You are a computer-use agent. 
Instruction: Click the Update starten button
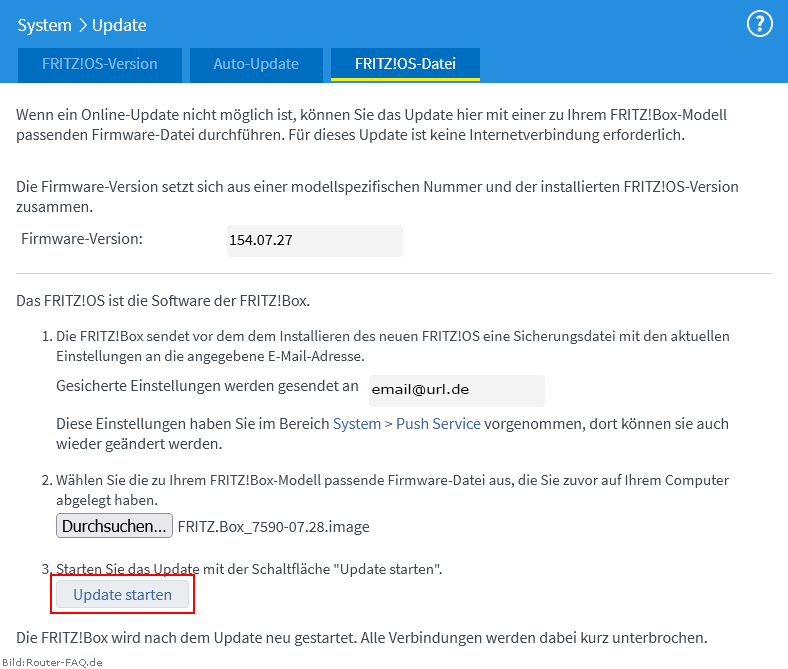(x=122, y=594)
